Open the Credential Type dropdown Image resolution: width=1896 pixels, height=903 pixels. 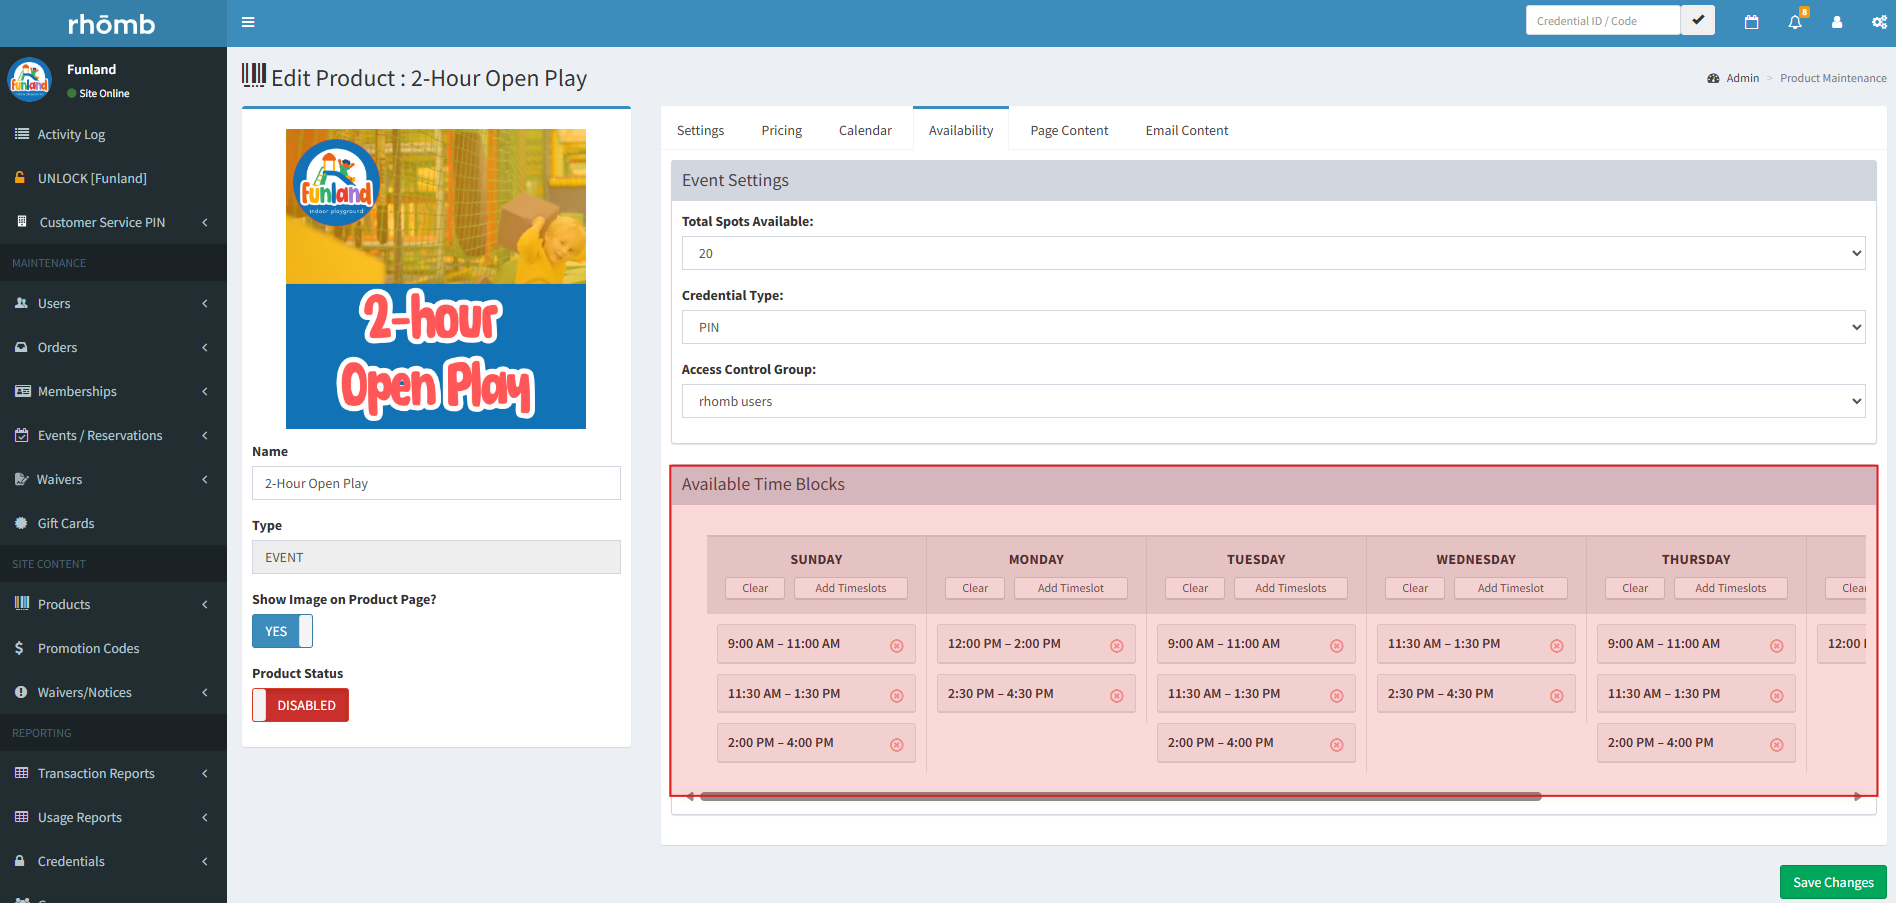1273,327
